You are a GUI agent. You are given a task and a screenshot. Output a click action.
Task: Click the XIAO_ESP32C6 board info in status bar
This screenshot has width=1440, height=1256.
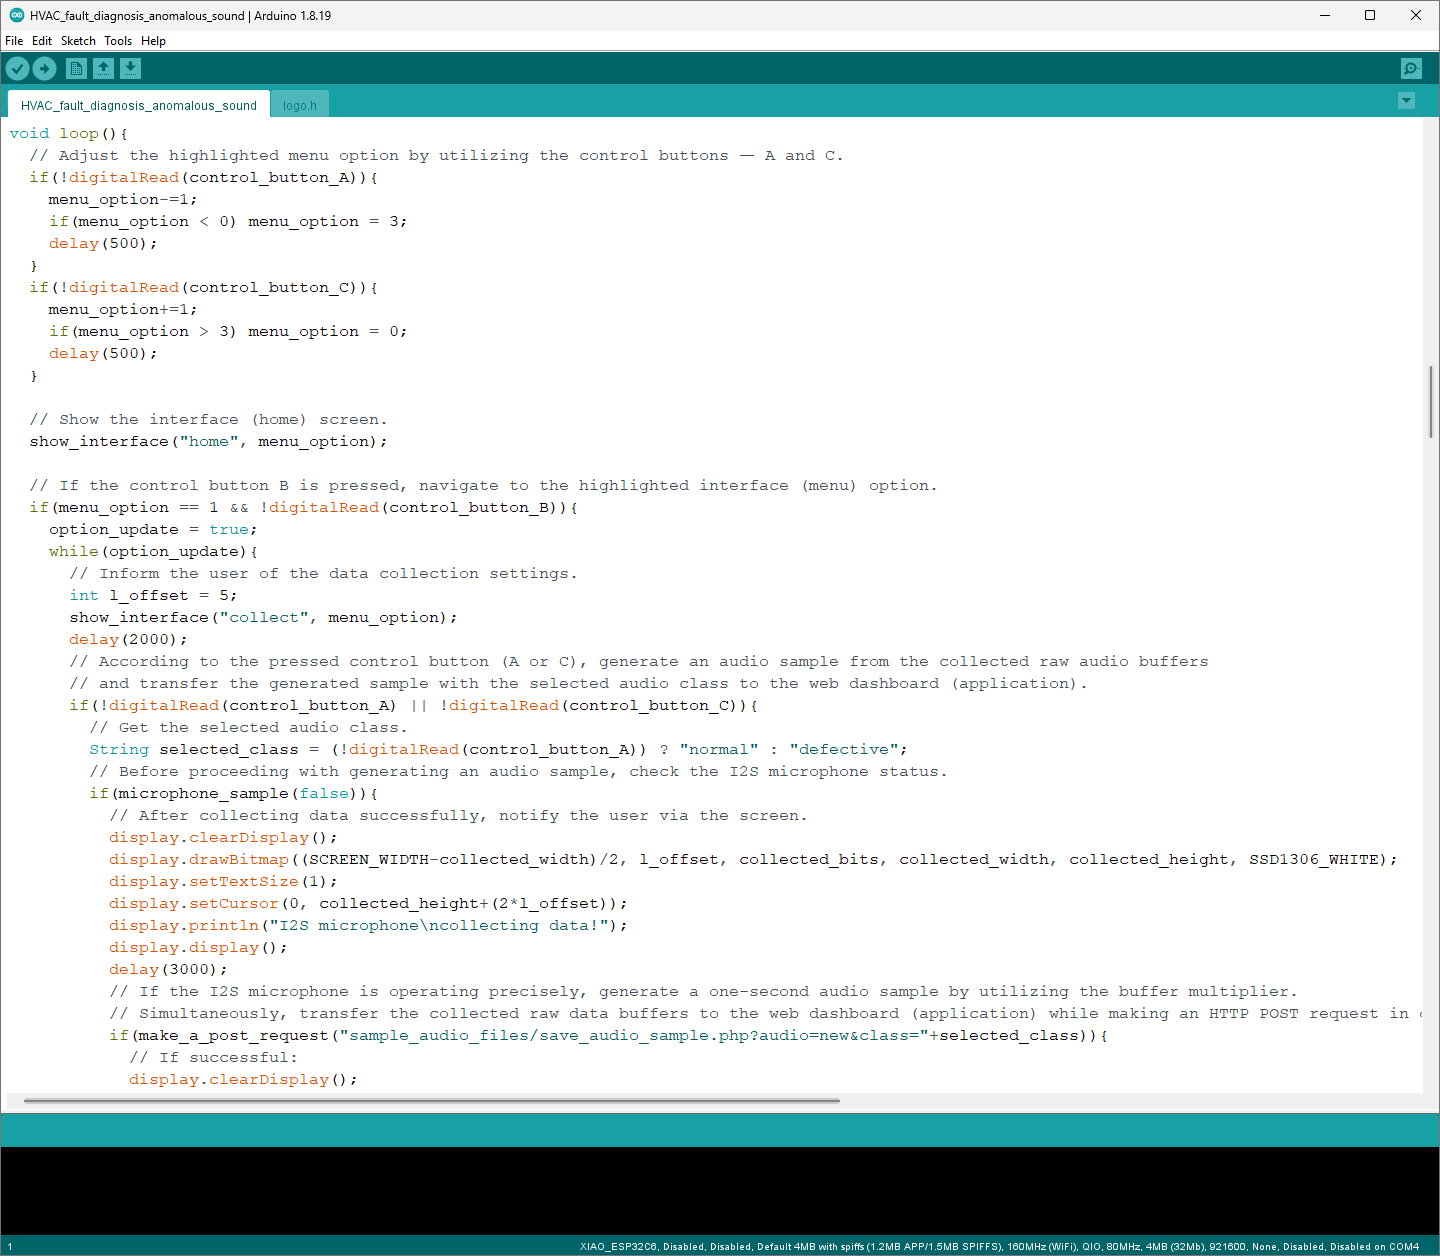click(x=999, y=1247)
